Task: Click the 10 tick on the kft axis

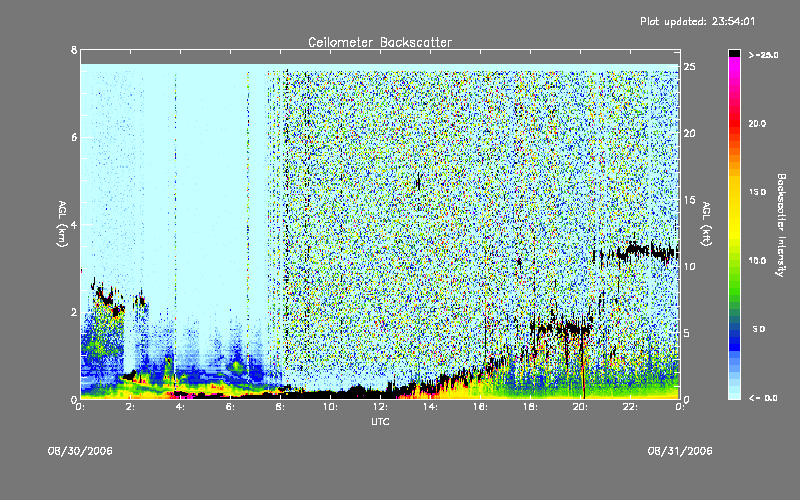Action: 689,266
